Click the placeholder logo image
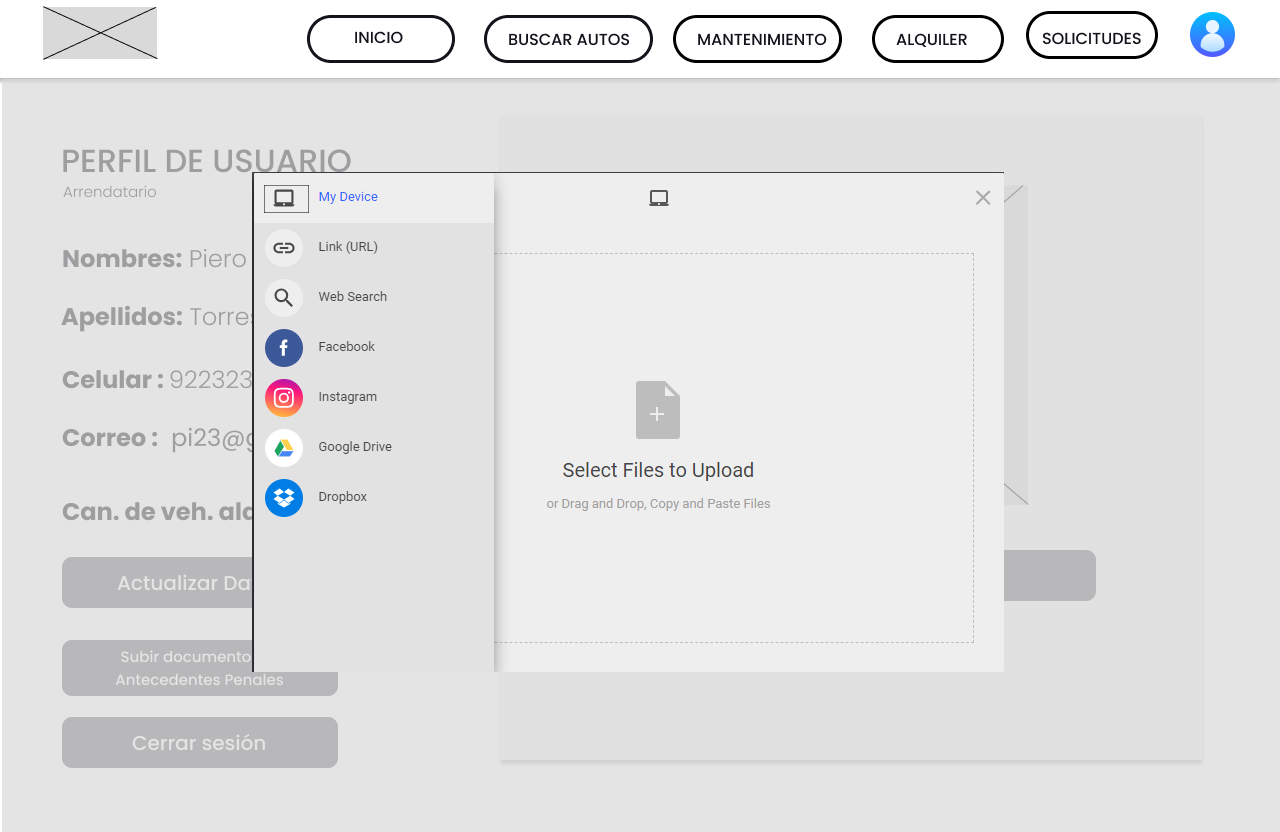This screenshot has width=1280, height=832. [x=100, y=33]
